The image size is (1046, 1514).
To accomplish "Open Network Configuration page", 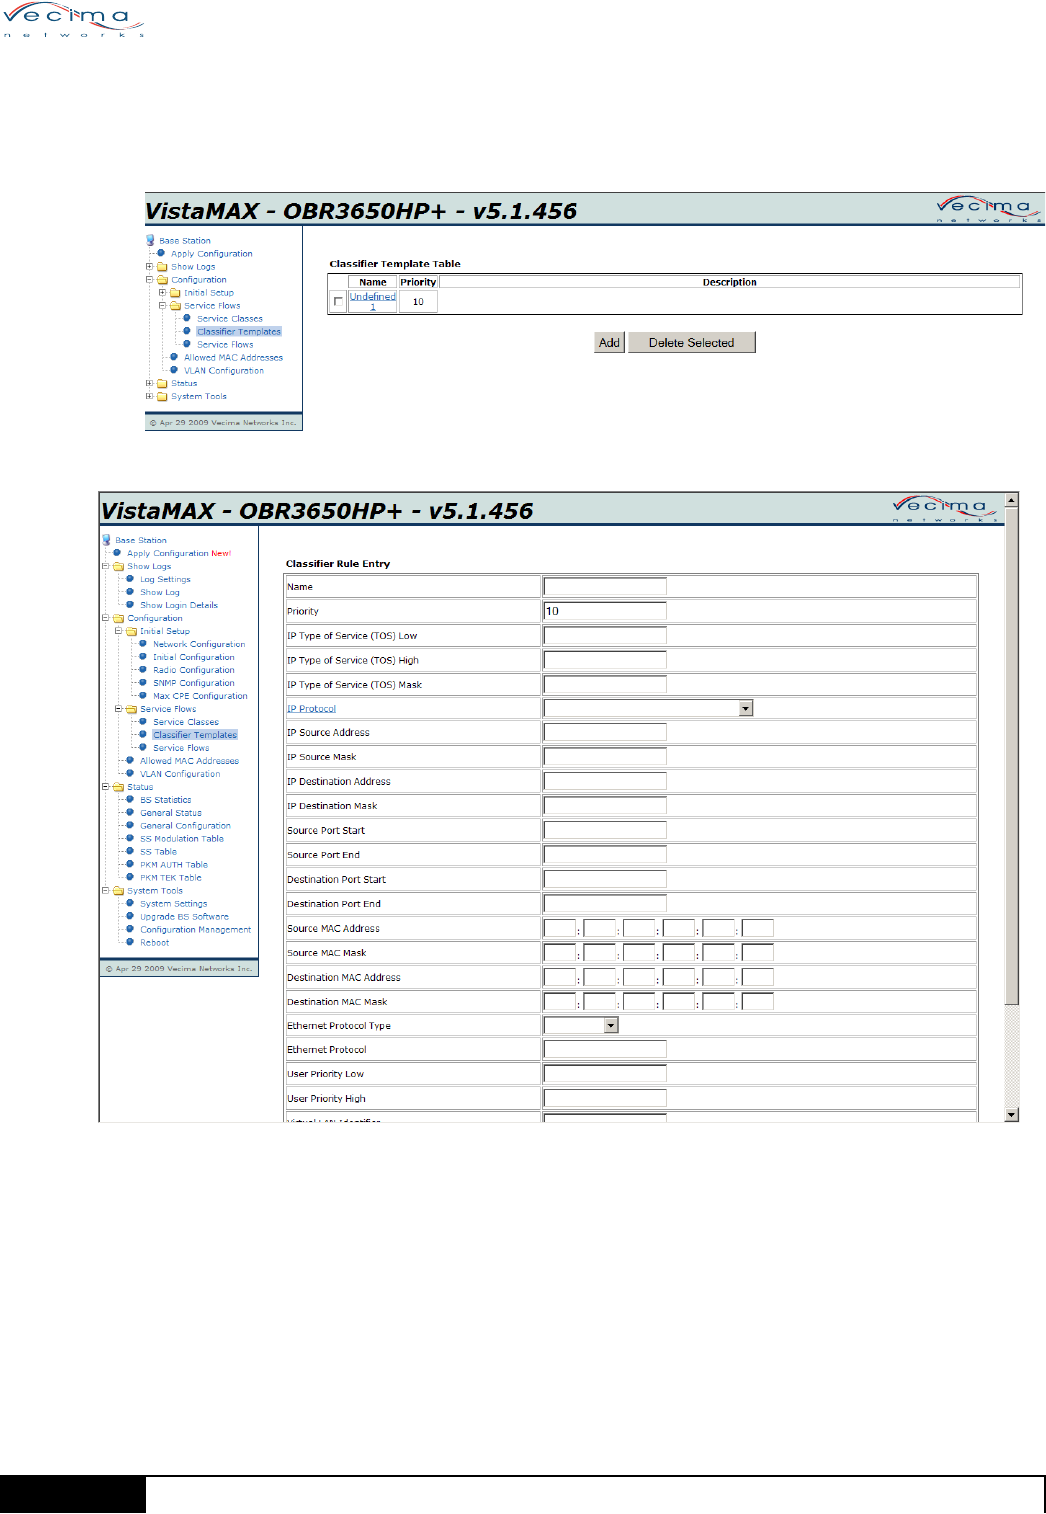I will point(199,644).
